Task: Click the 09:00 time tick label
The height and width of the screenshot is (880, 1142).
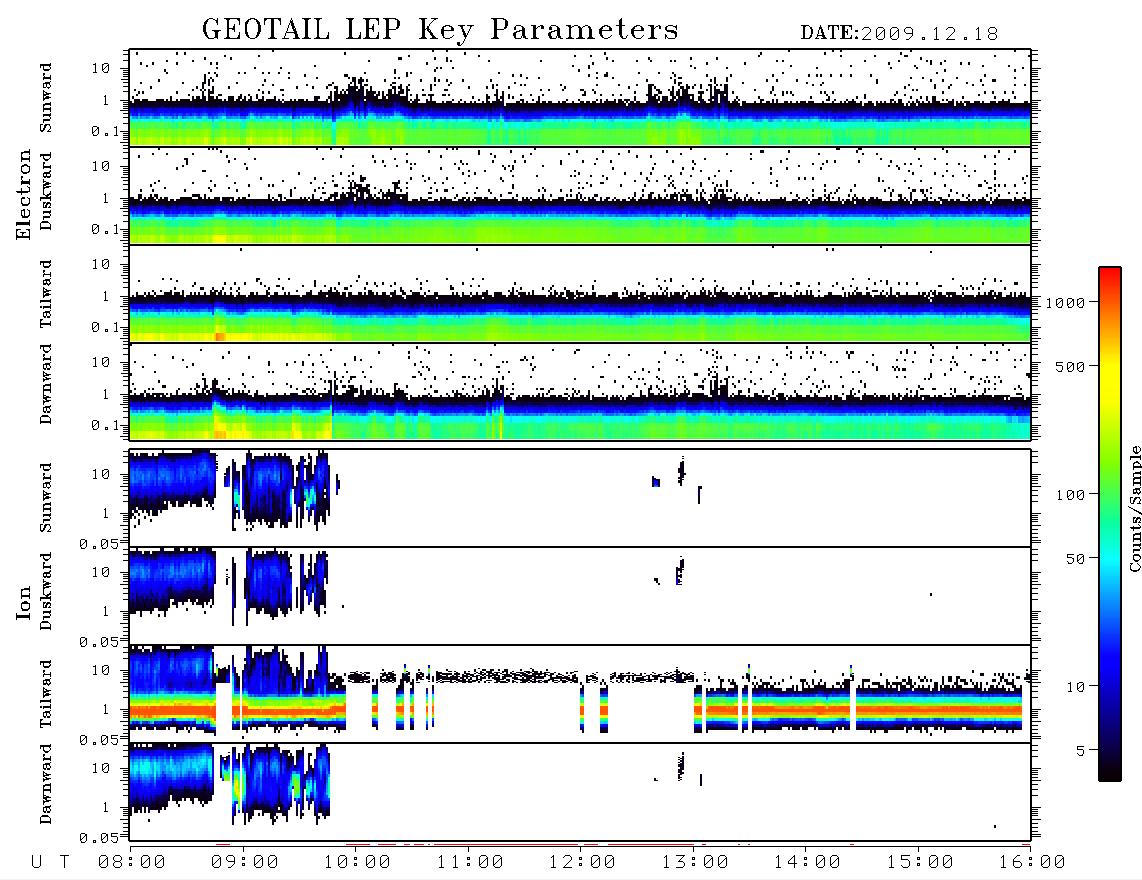Action: pos(245,863)
